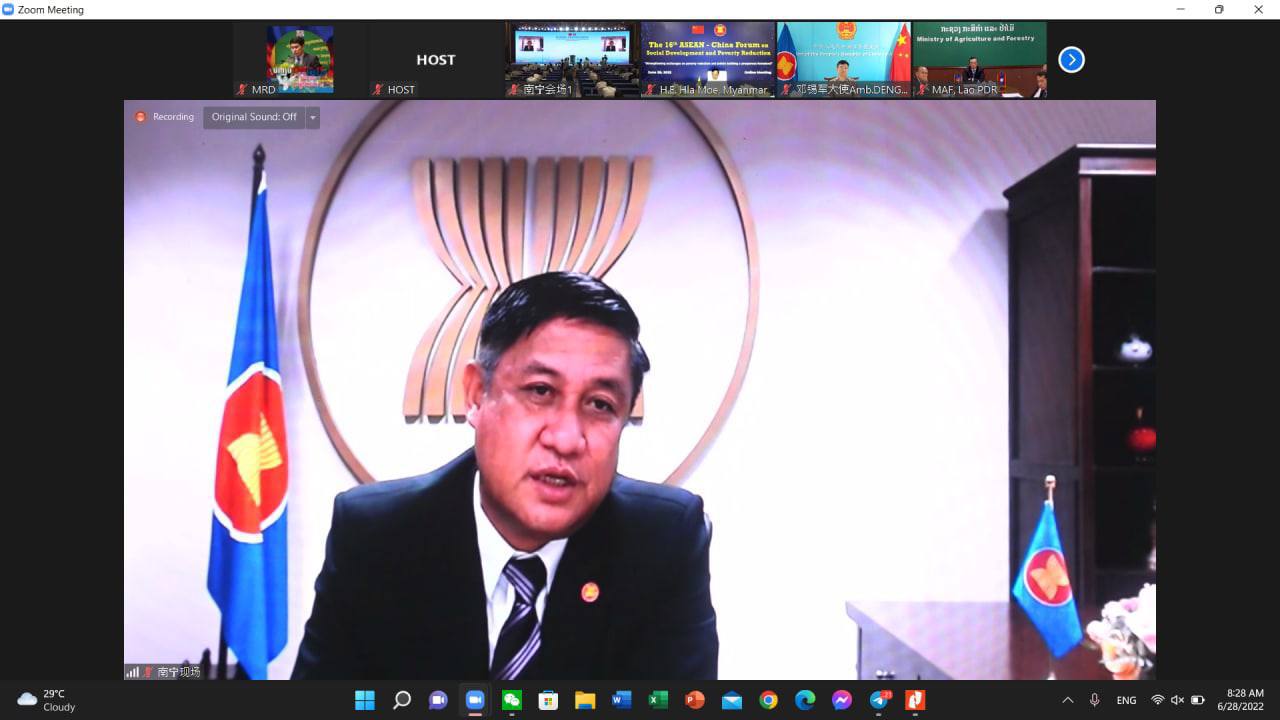The width and height of the screenshot is (1280, 720).
Task: Open the red PDF reader taskbar icon
Action: coord(915,700)
